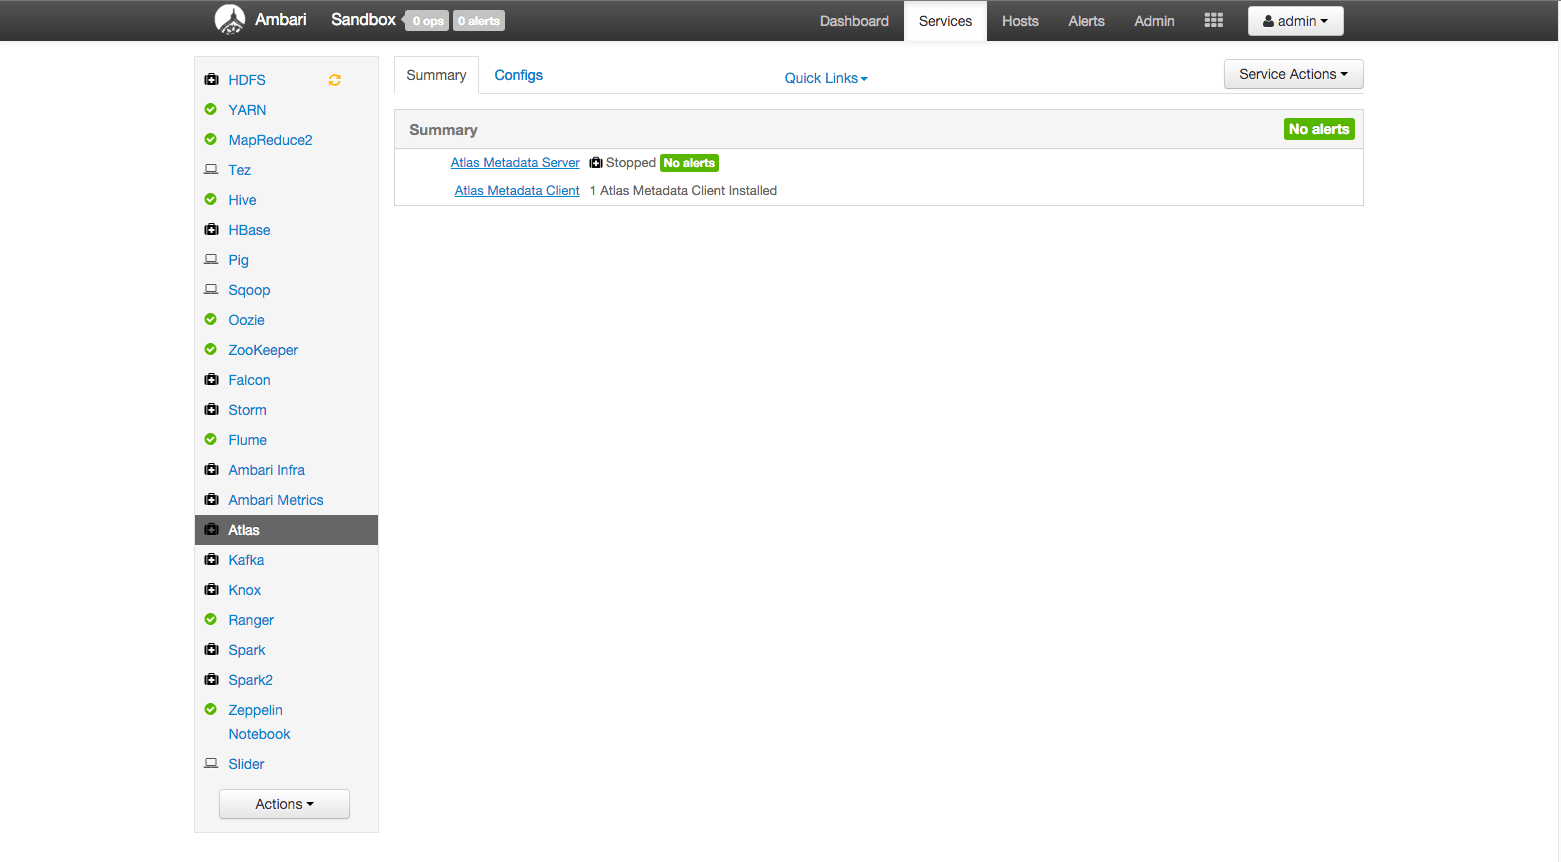The image size is (1561, 862).
Task: Open the admin user dropdown
Action: point(1295,21)
